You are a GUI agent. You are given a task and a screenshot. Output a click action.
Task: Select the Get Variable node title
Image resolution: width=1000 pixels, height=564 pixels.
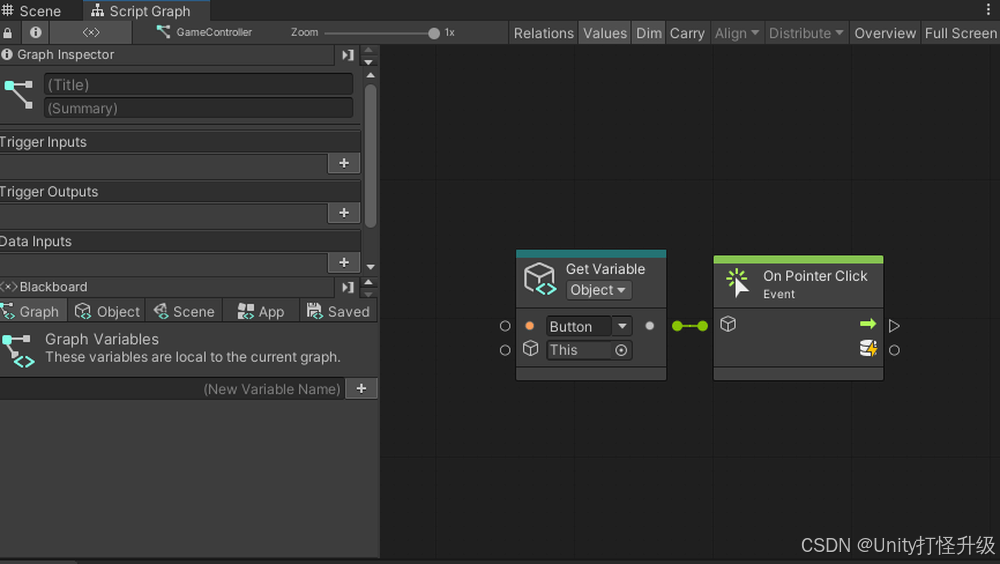coord(605,269)
